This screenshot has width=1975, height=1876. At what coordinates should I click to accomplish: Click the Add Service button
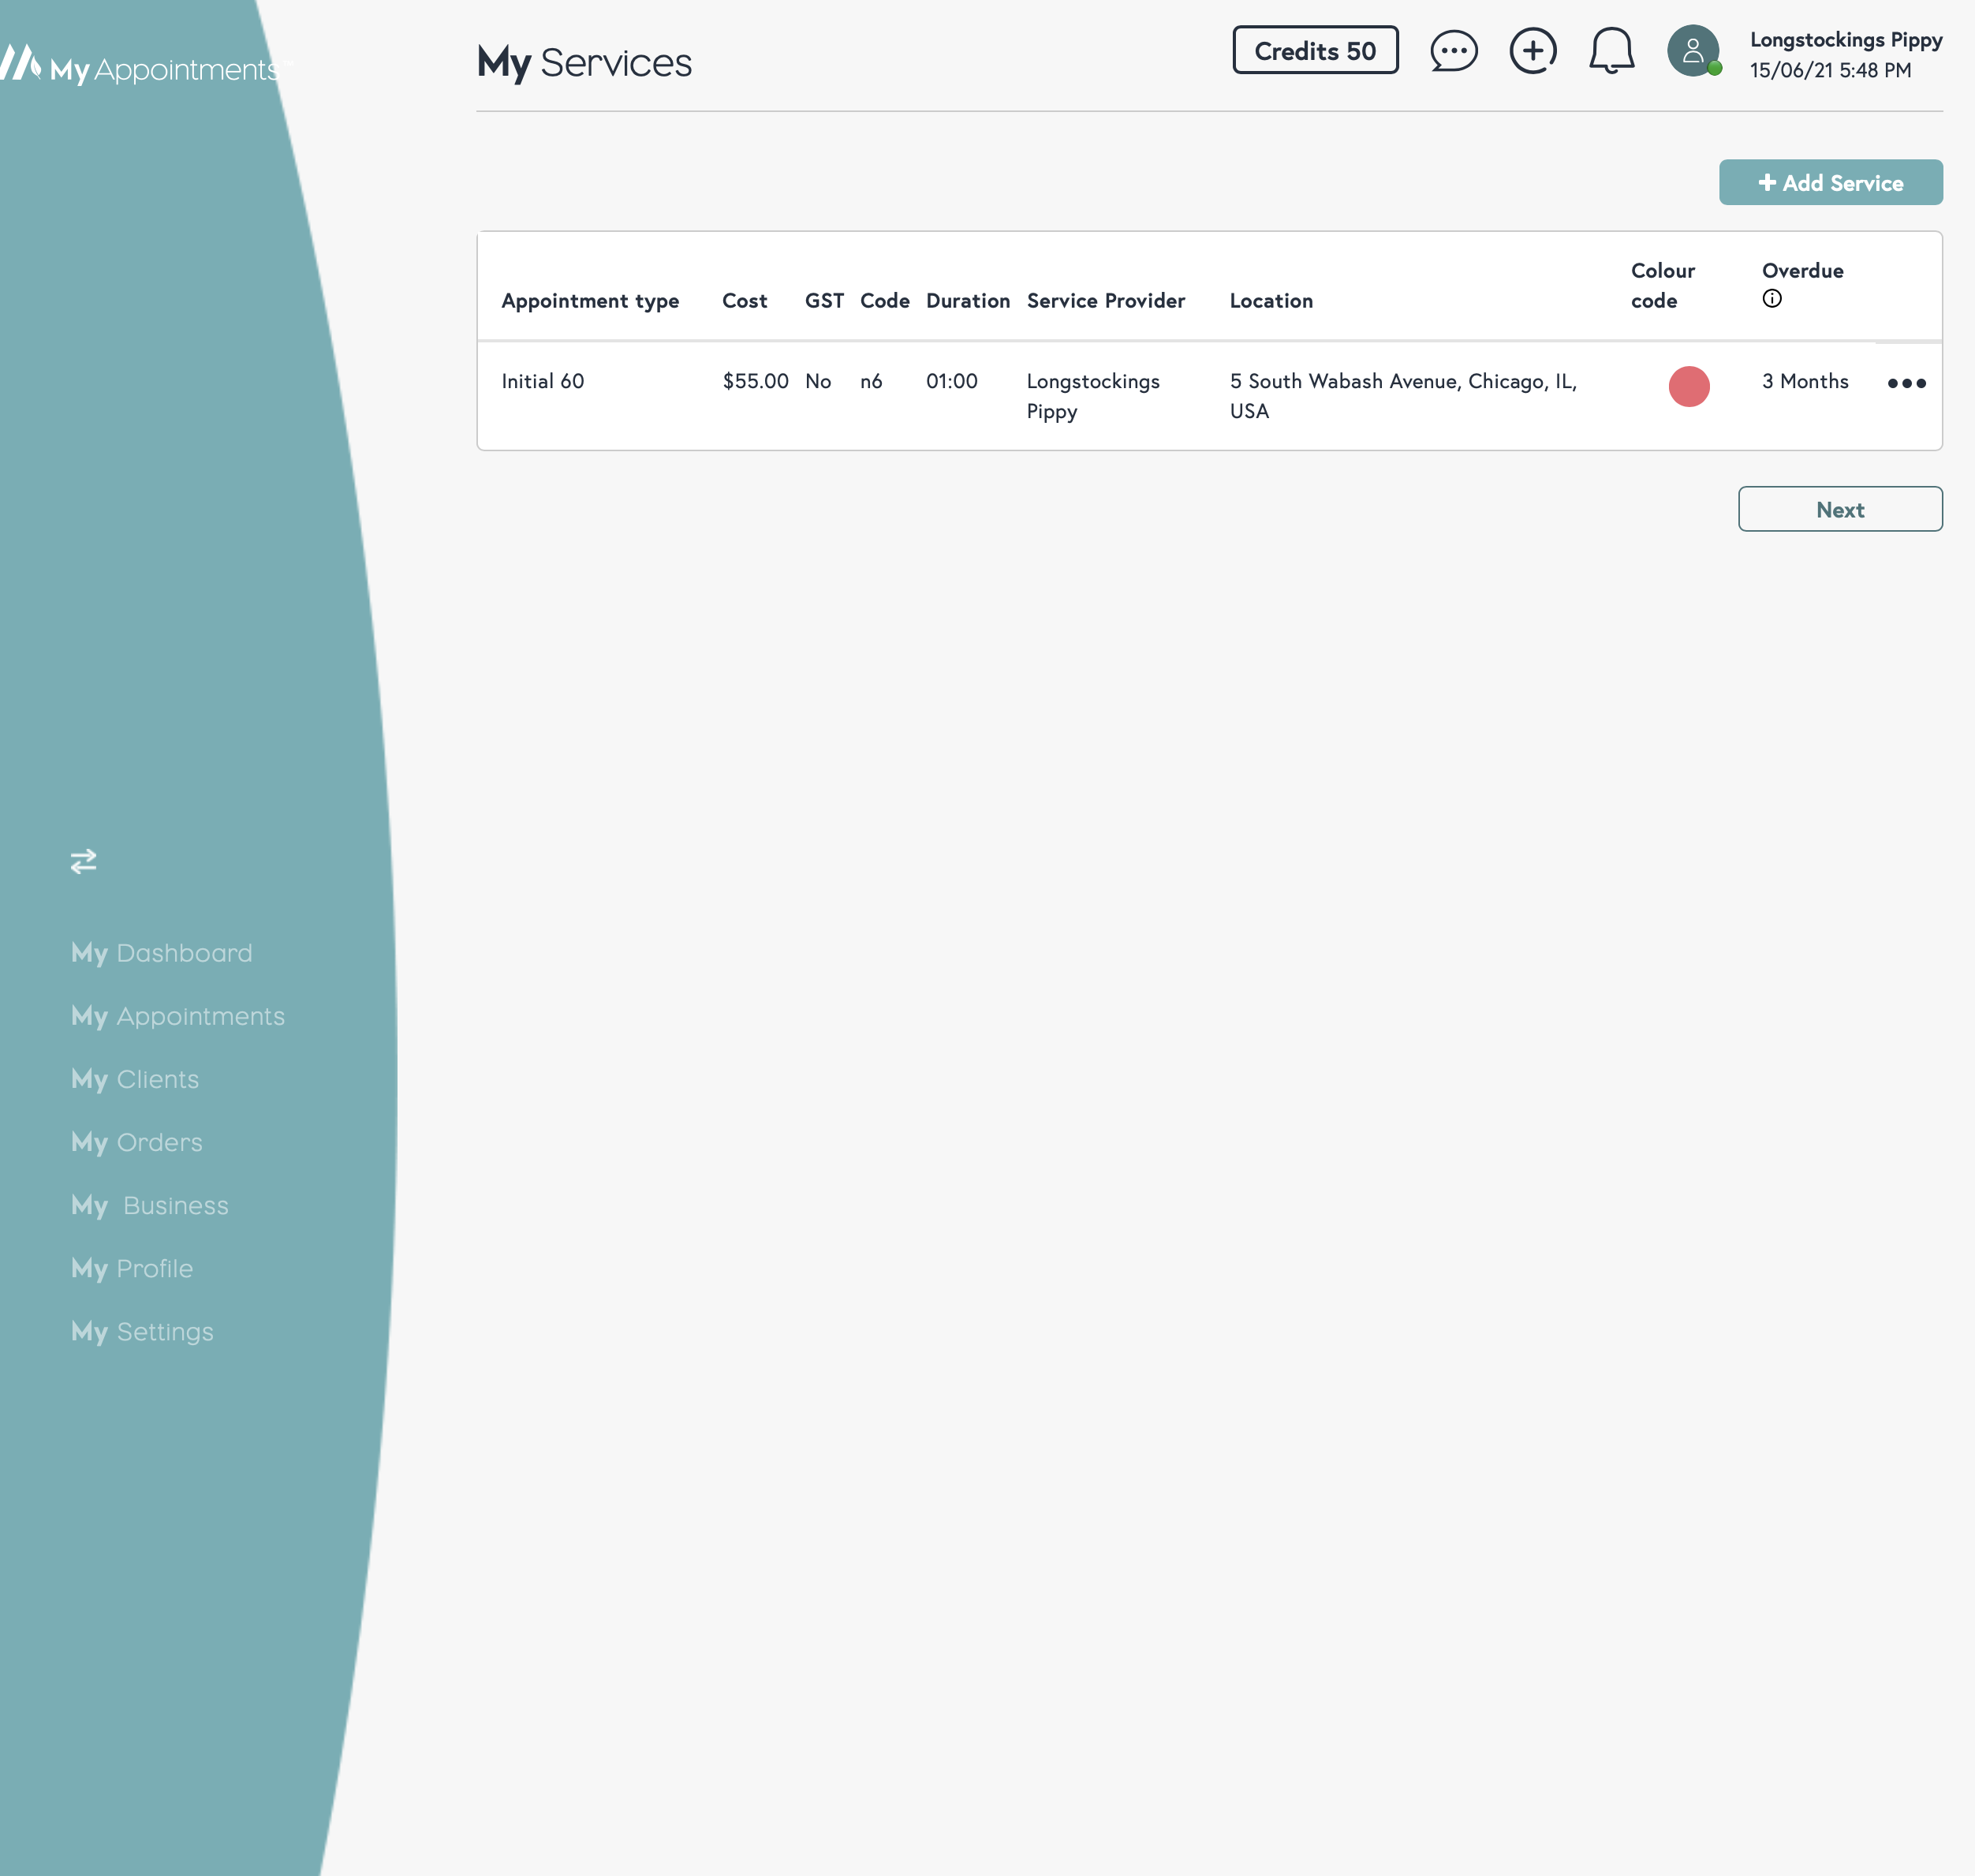coord(1830,183)
